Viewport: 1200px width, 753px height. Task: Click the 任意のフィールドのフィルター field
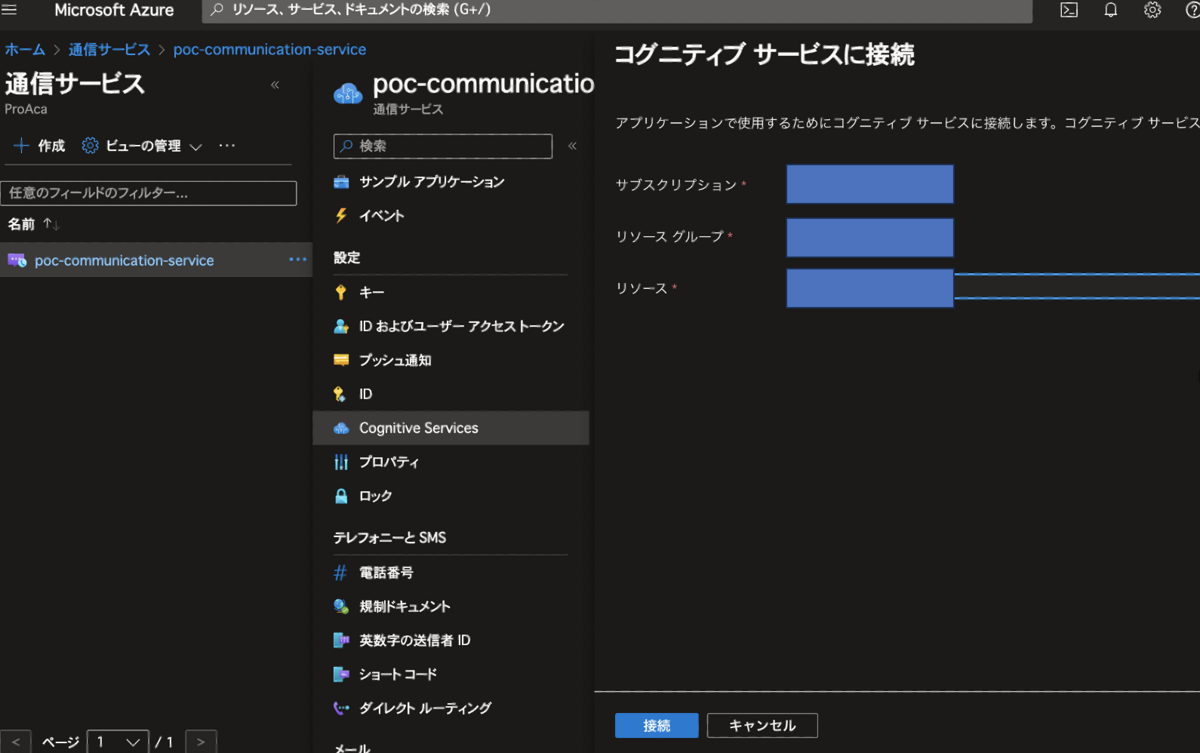[x=149, y=193]
